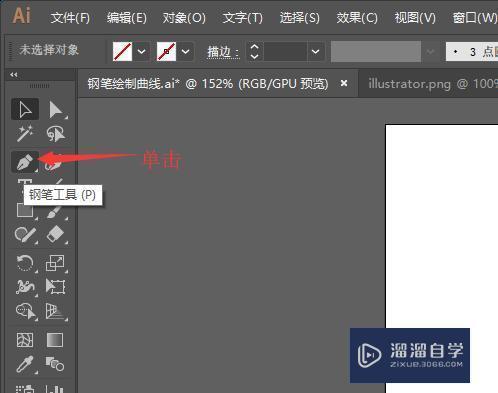Select the Shaper tool
Screen dimensions: 498x393
25,235
